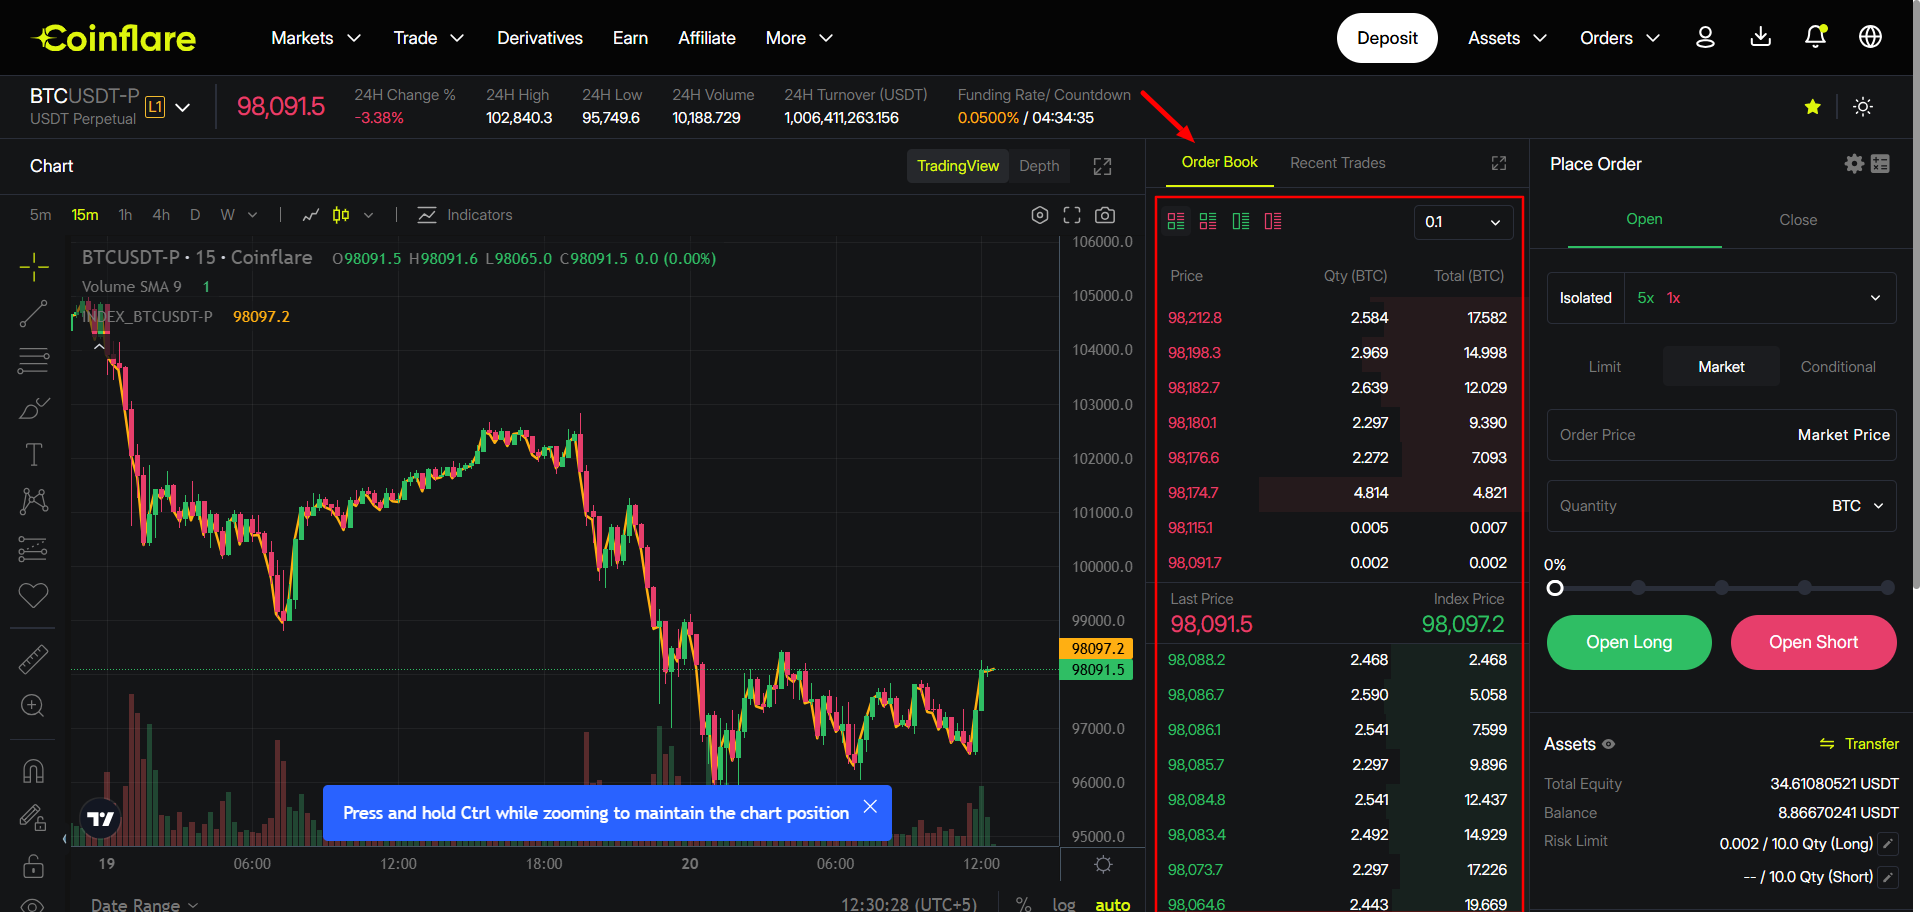Select the Limit order type
Screen dimensions: 1920x912
click(1604, 367)
